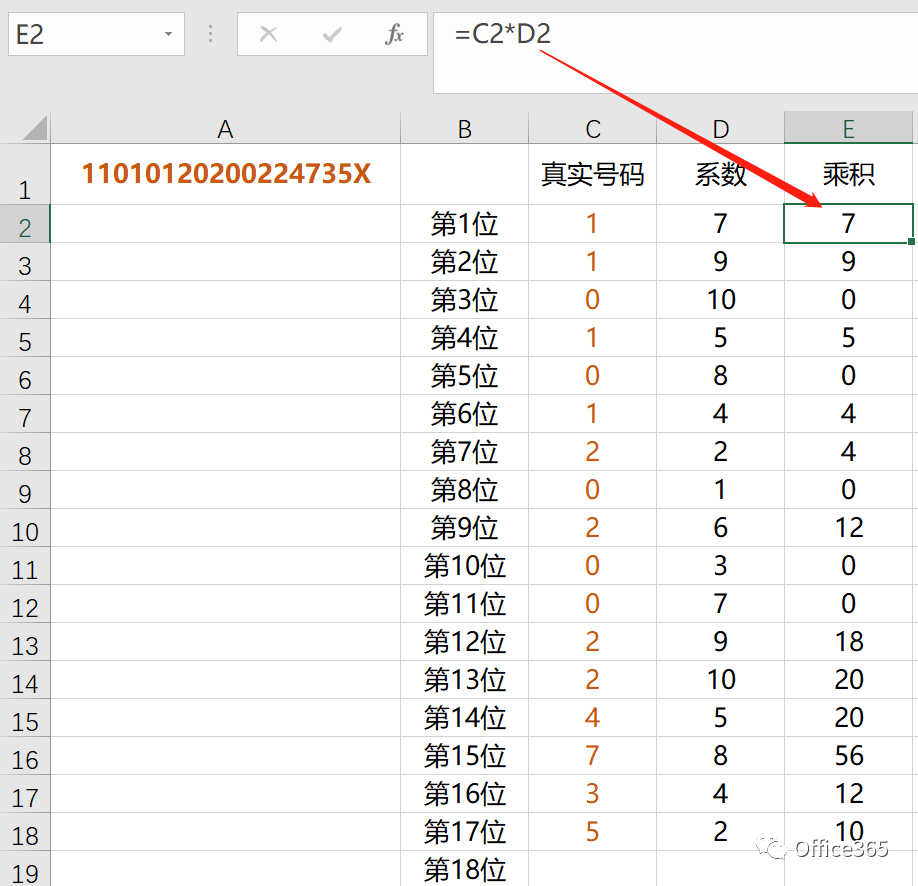Click the 第17位 cell
This screenshot has width=918, height=886.
464,832
